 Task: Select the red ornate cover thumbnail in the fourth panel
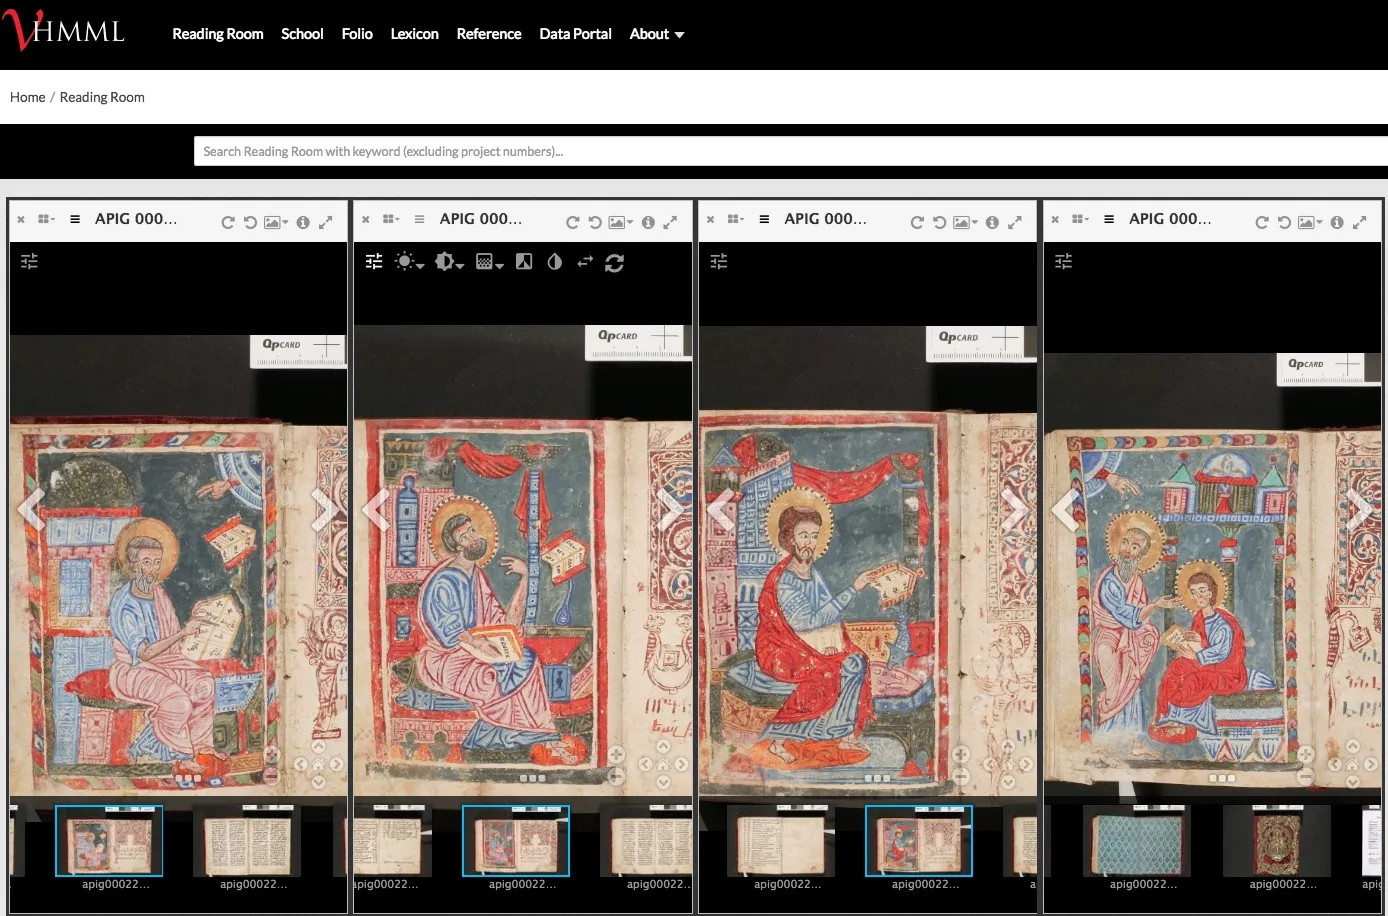(x=1277, y=841)
